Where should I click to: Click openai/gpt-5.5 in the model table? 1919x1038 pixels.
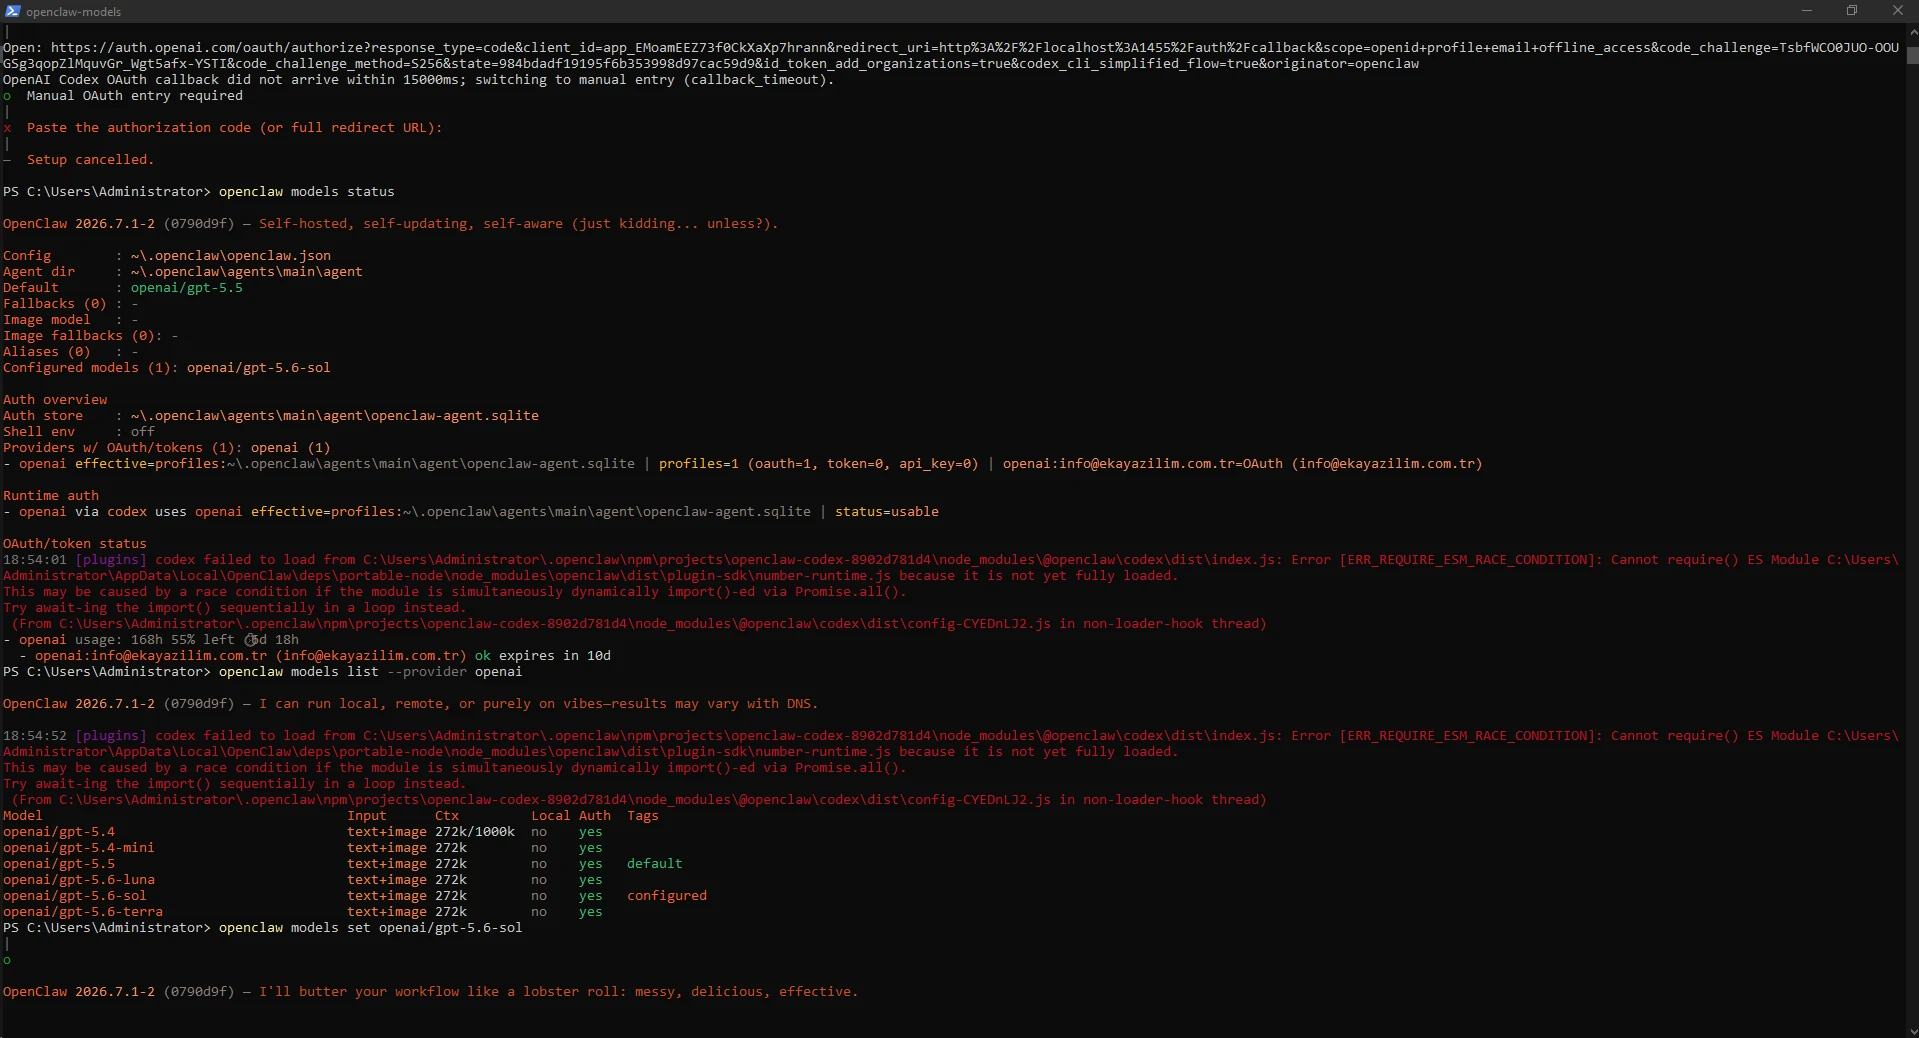[x=59, y=864]
